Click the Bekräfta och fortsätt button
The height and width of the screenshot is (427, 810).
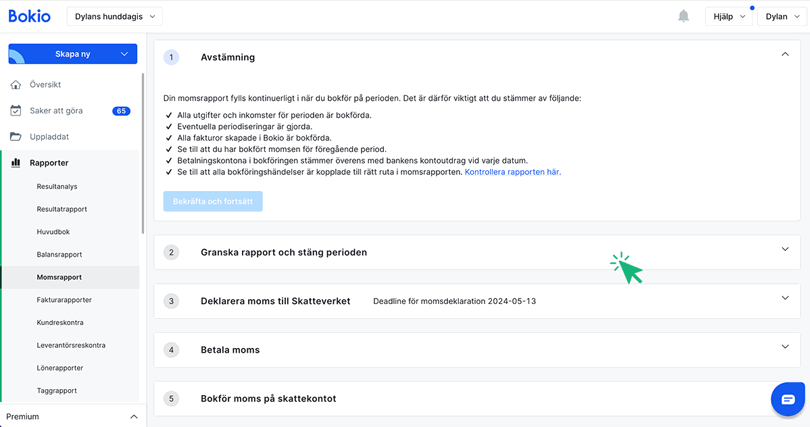[213, 201]
